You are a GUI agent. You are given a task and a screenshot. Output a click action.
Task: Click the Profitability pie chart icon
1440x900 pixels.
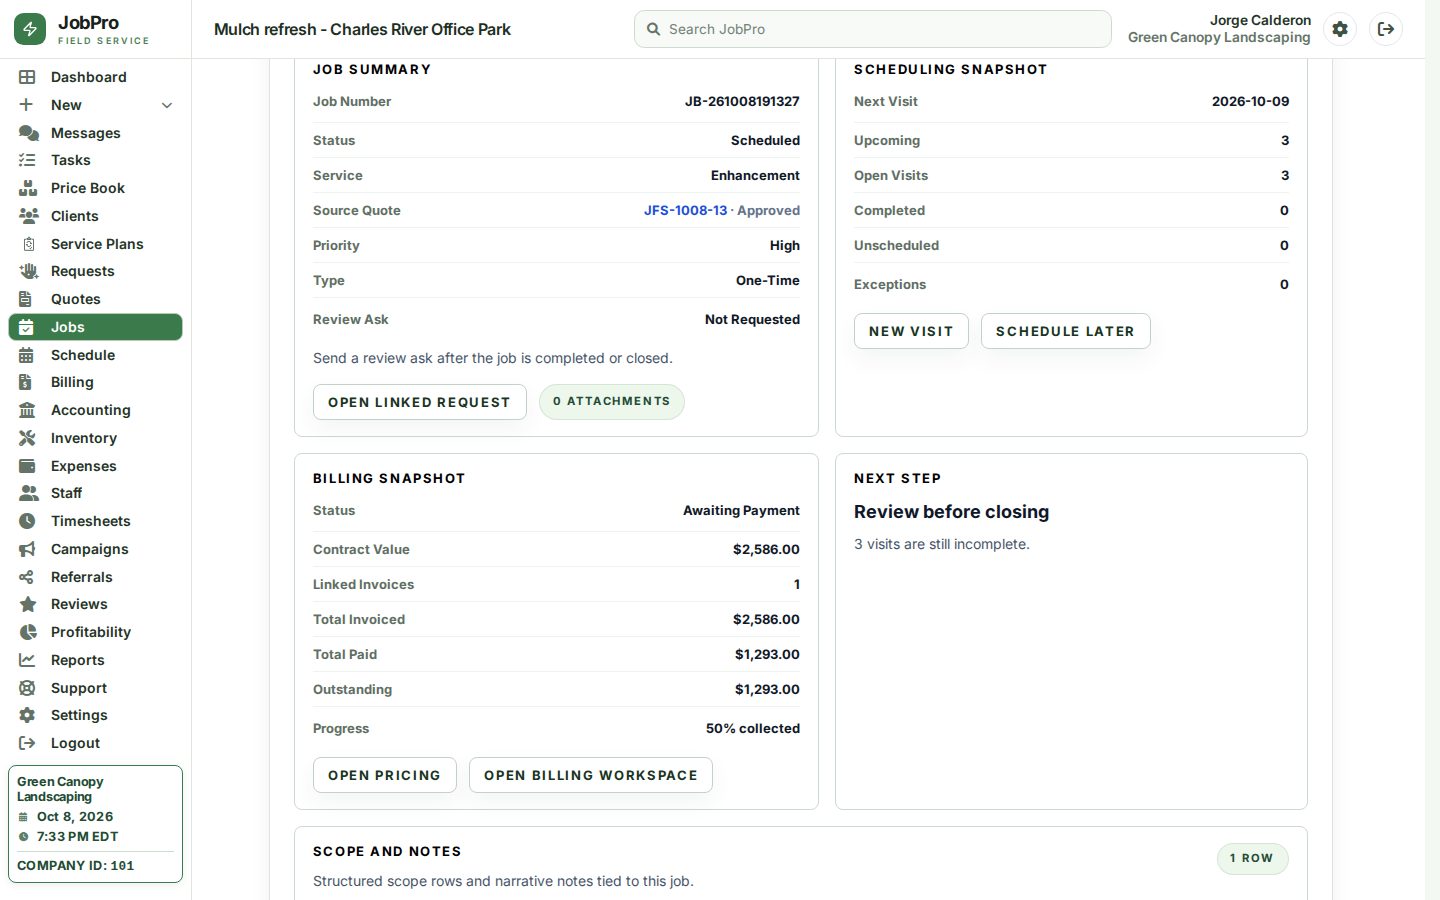(x=28, y=632)
